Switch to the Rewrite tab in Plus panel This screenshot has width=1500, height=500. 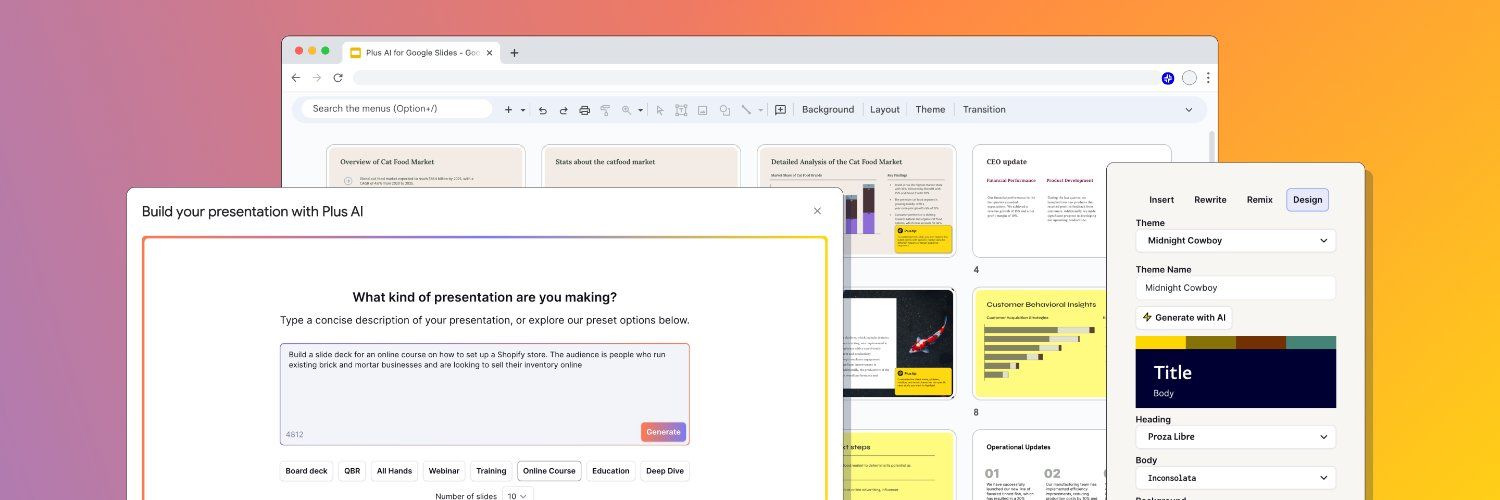pyautogui.click(x=1210, y=200)
